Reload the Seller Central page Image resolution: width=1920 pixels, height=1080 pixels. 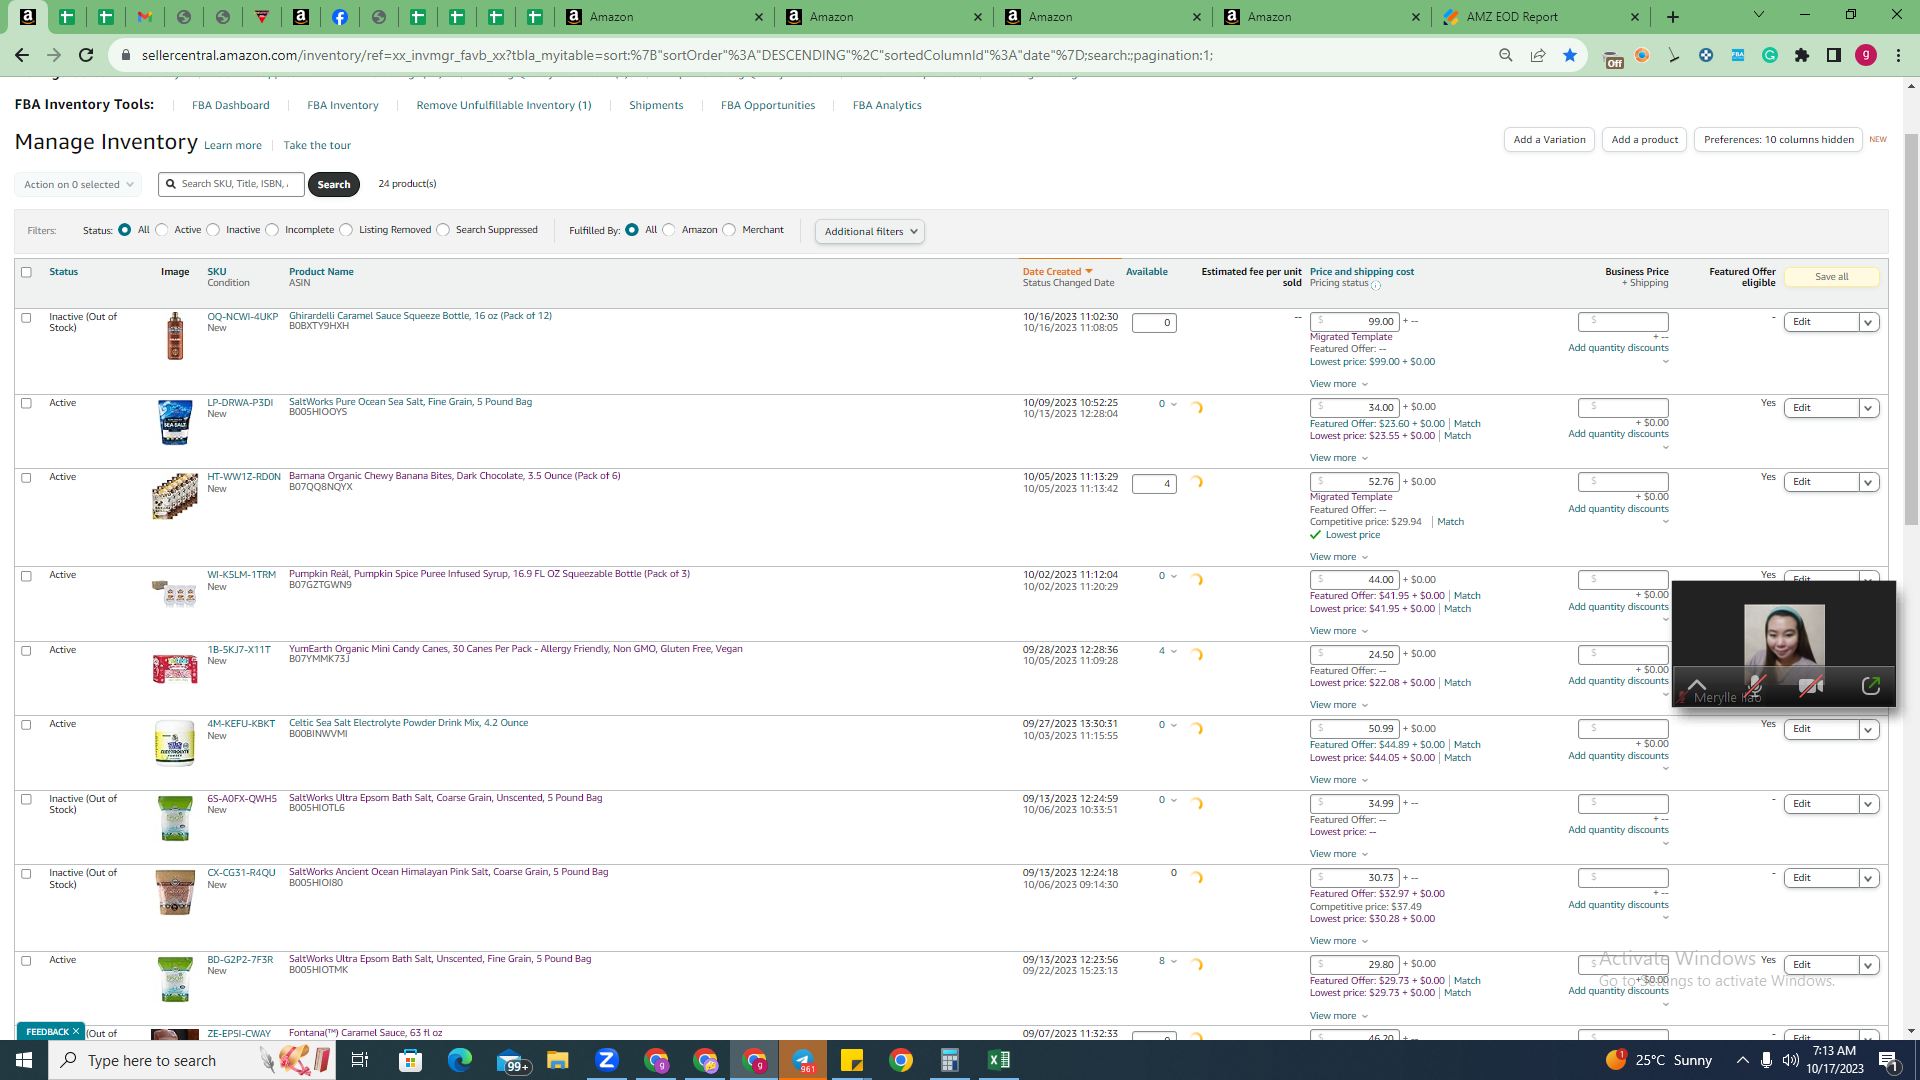86,56
